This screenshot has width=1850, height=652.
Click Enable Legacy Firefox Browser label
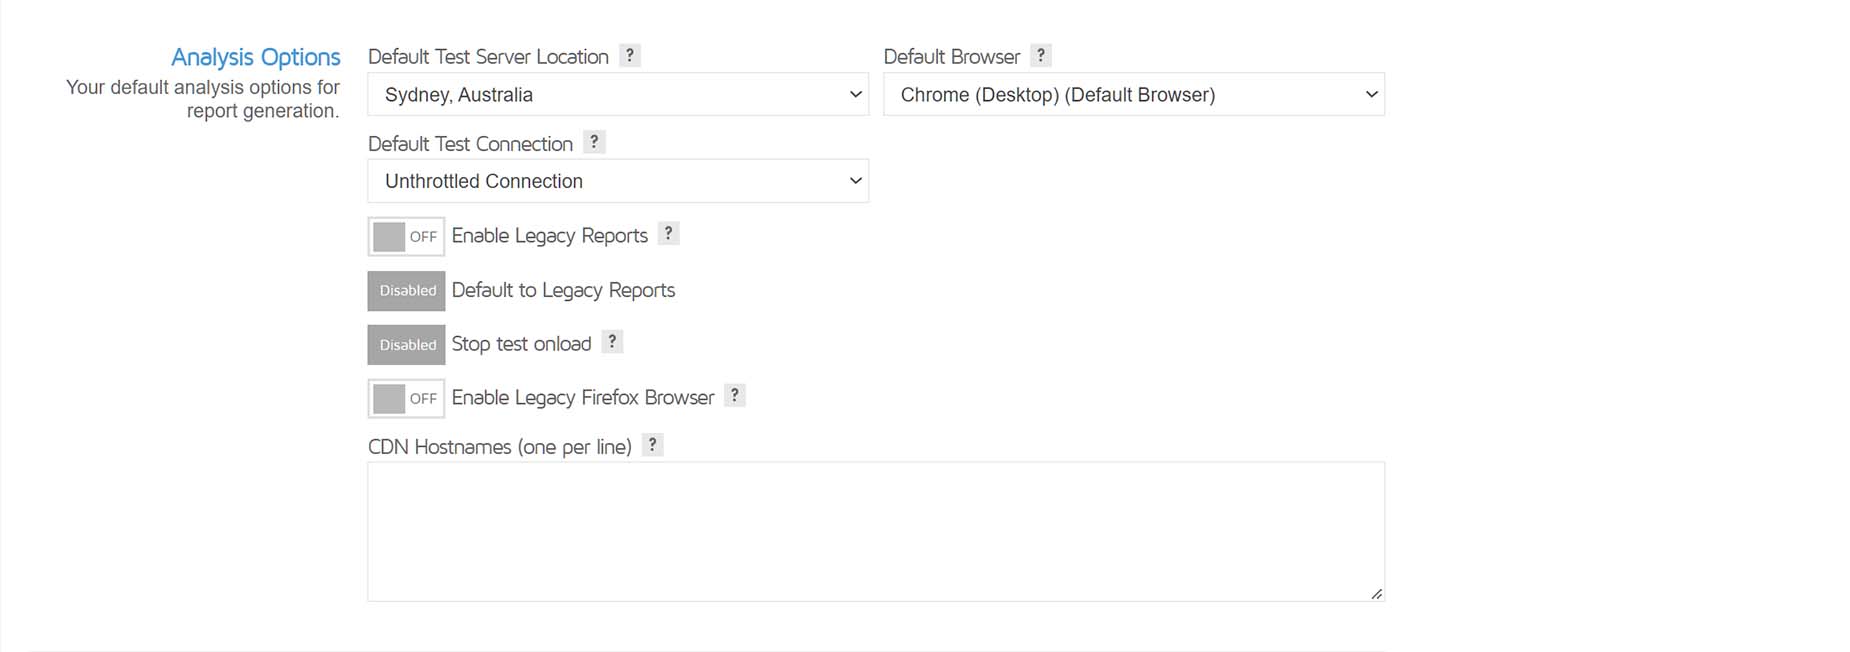[x=583, y=398]
